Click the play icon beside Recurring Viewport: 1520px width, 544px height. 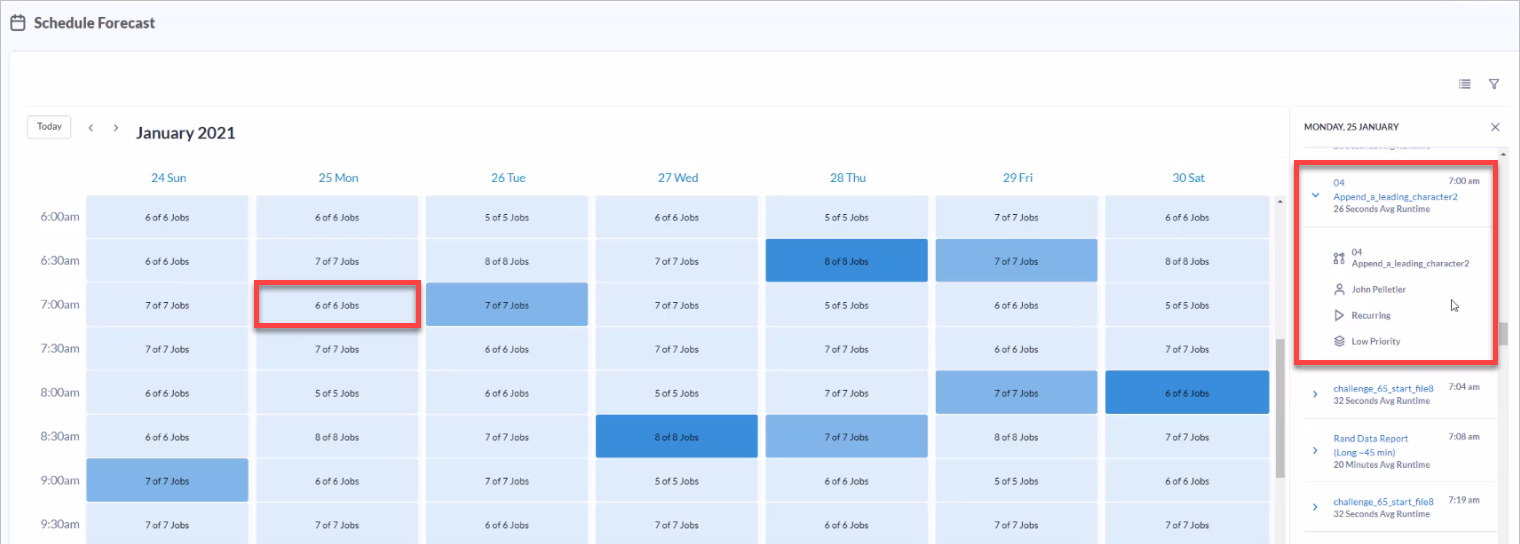click(1339, 315)
